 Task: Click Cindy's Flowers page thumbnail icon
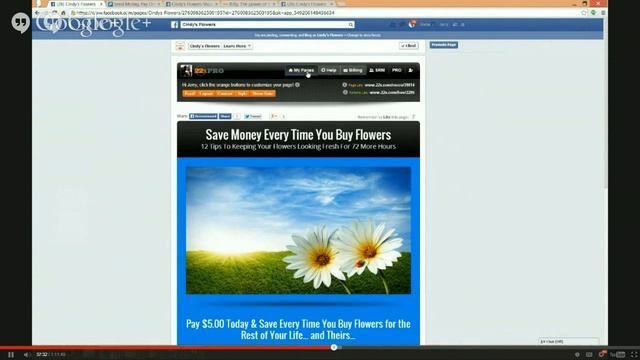coord(180,46)
